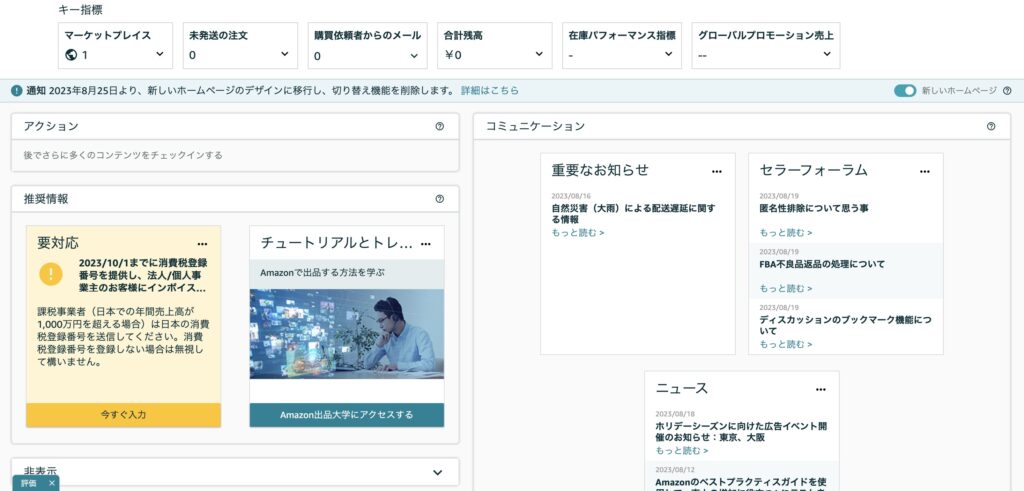This screenshot has height=491, width=1024.
Task: Open ホリデーシーズンに向けた広告イベント news headline
Action: [x=741, y=432]
